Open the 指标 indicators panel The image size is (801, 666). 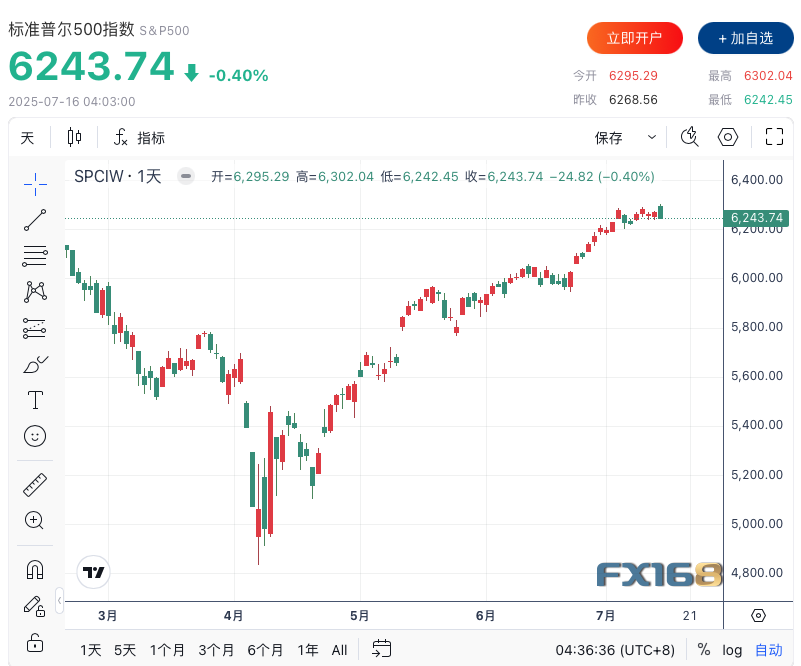click(x=139, y=138)
